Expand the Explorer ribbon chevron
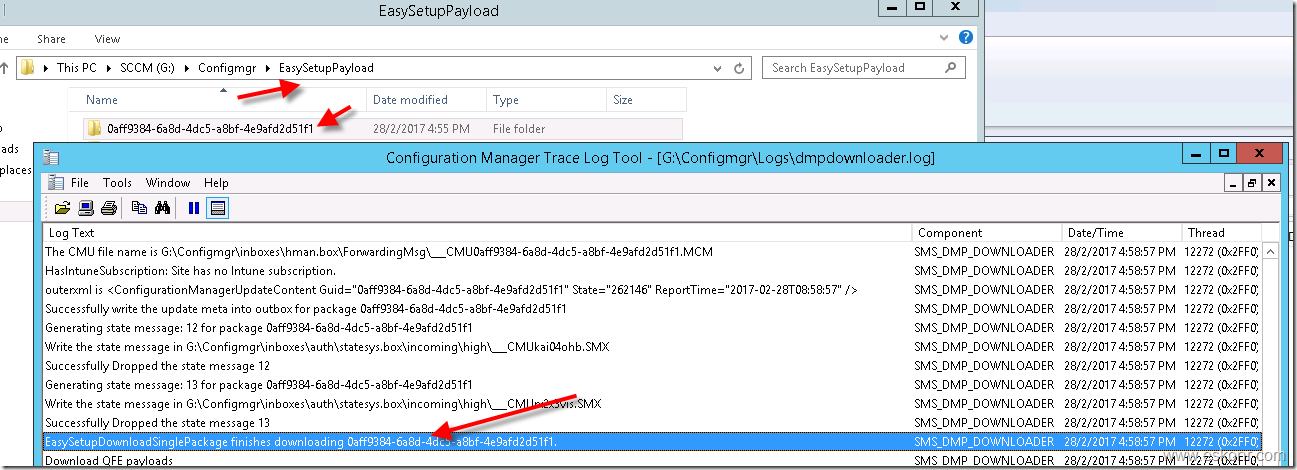The height and width of the screenshot is (470, 1297). coord(946,38)
